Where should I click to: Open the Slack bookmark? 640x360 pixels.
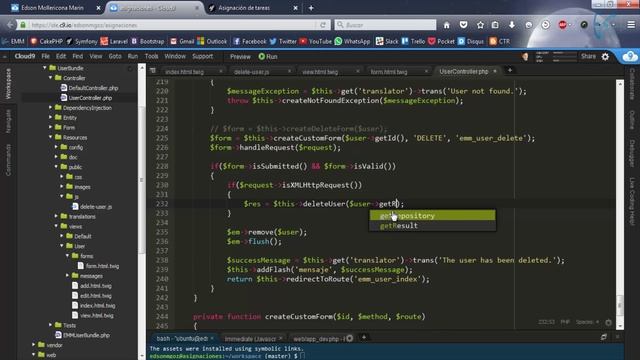pos(387,41)
